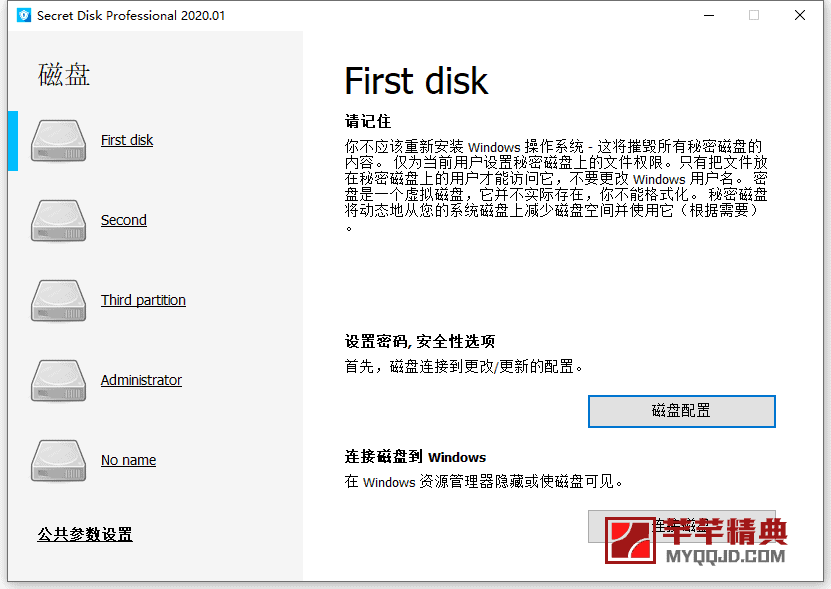This screenshot has height=589, width=831.
Task: Click the Second disk drive icon
Action: 57,220
